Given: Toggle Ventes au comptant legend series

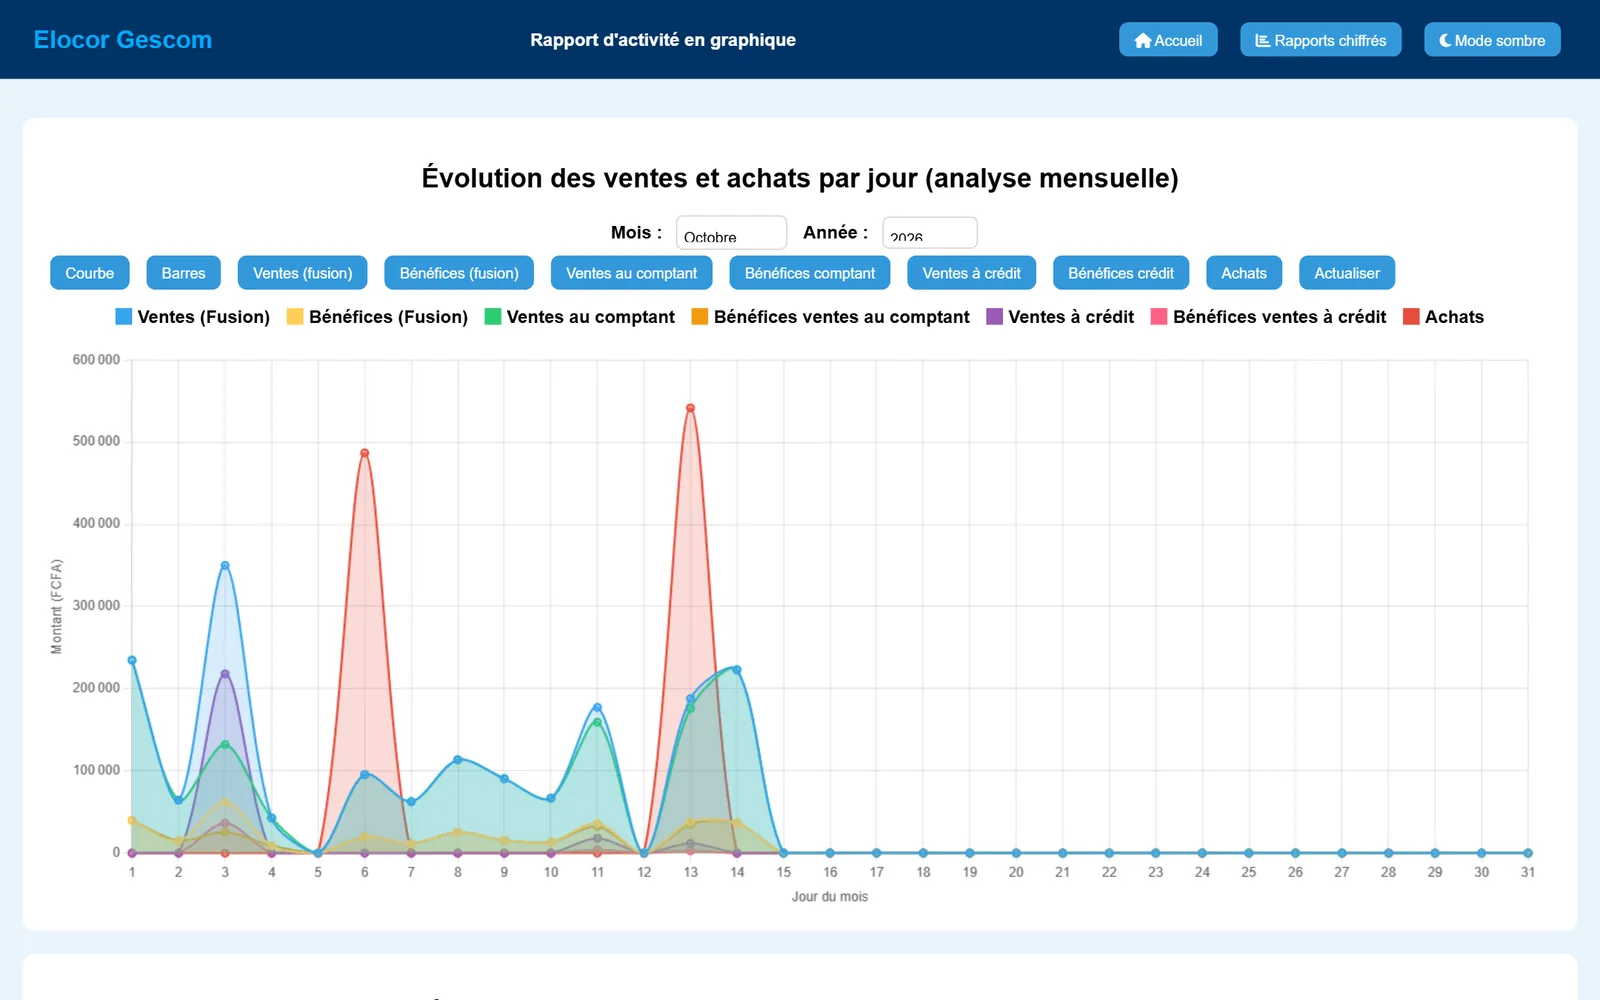Looking at the screenshot, I should pos(580,317).
